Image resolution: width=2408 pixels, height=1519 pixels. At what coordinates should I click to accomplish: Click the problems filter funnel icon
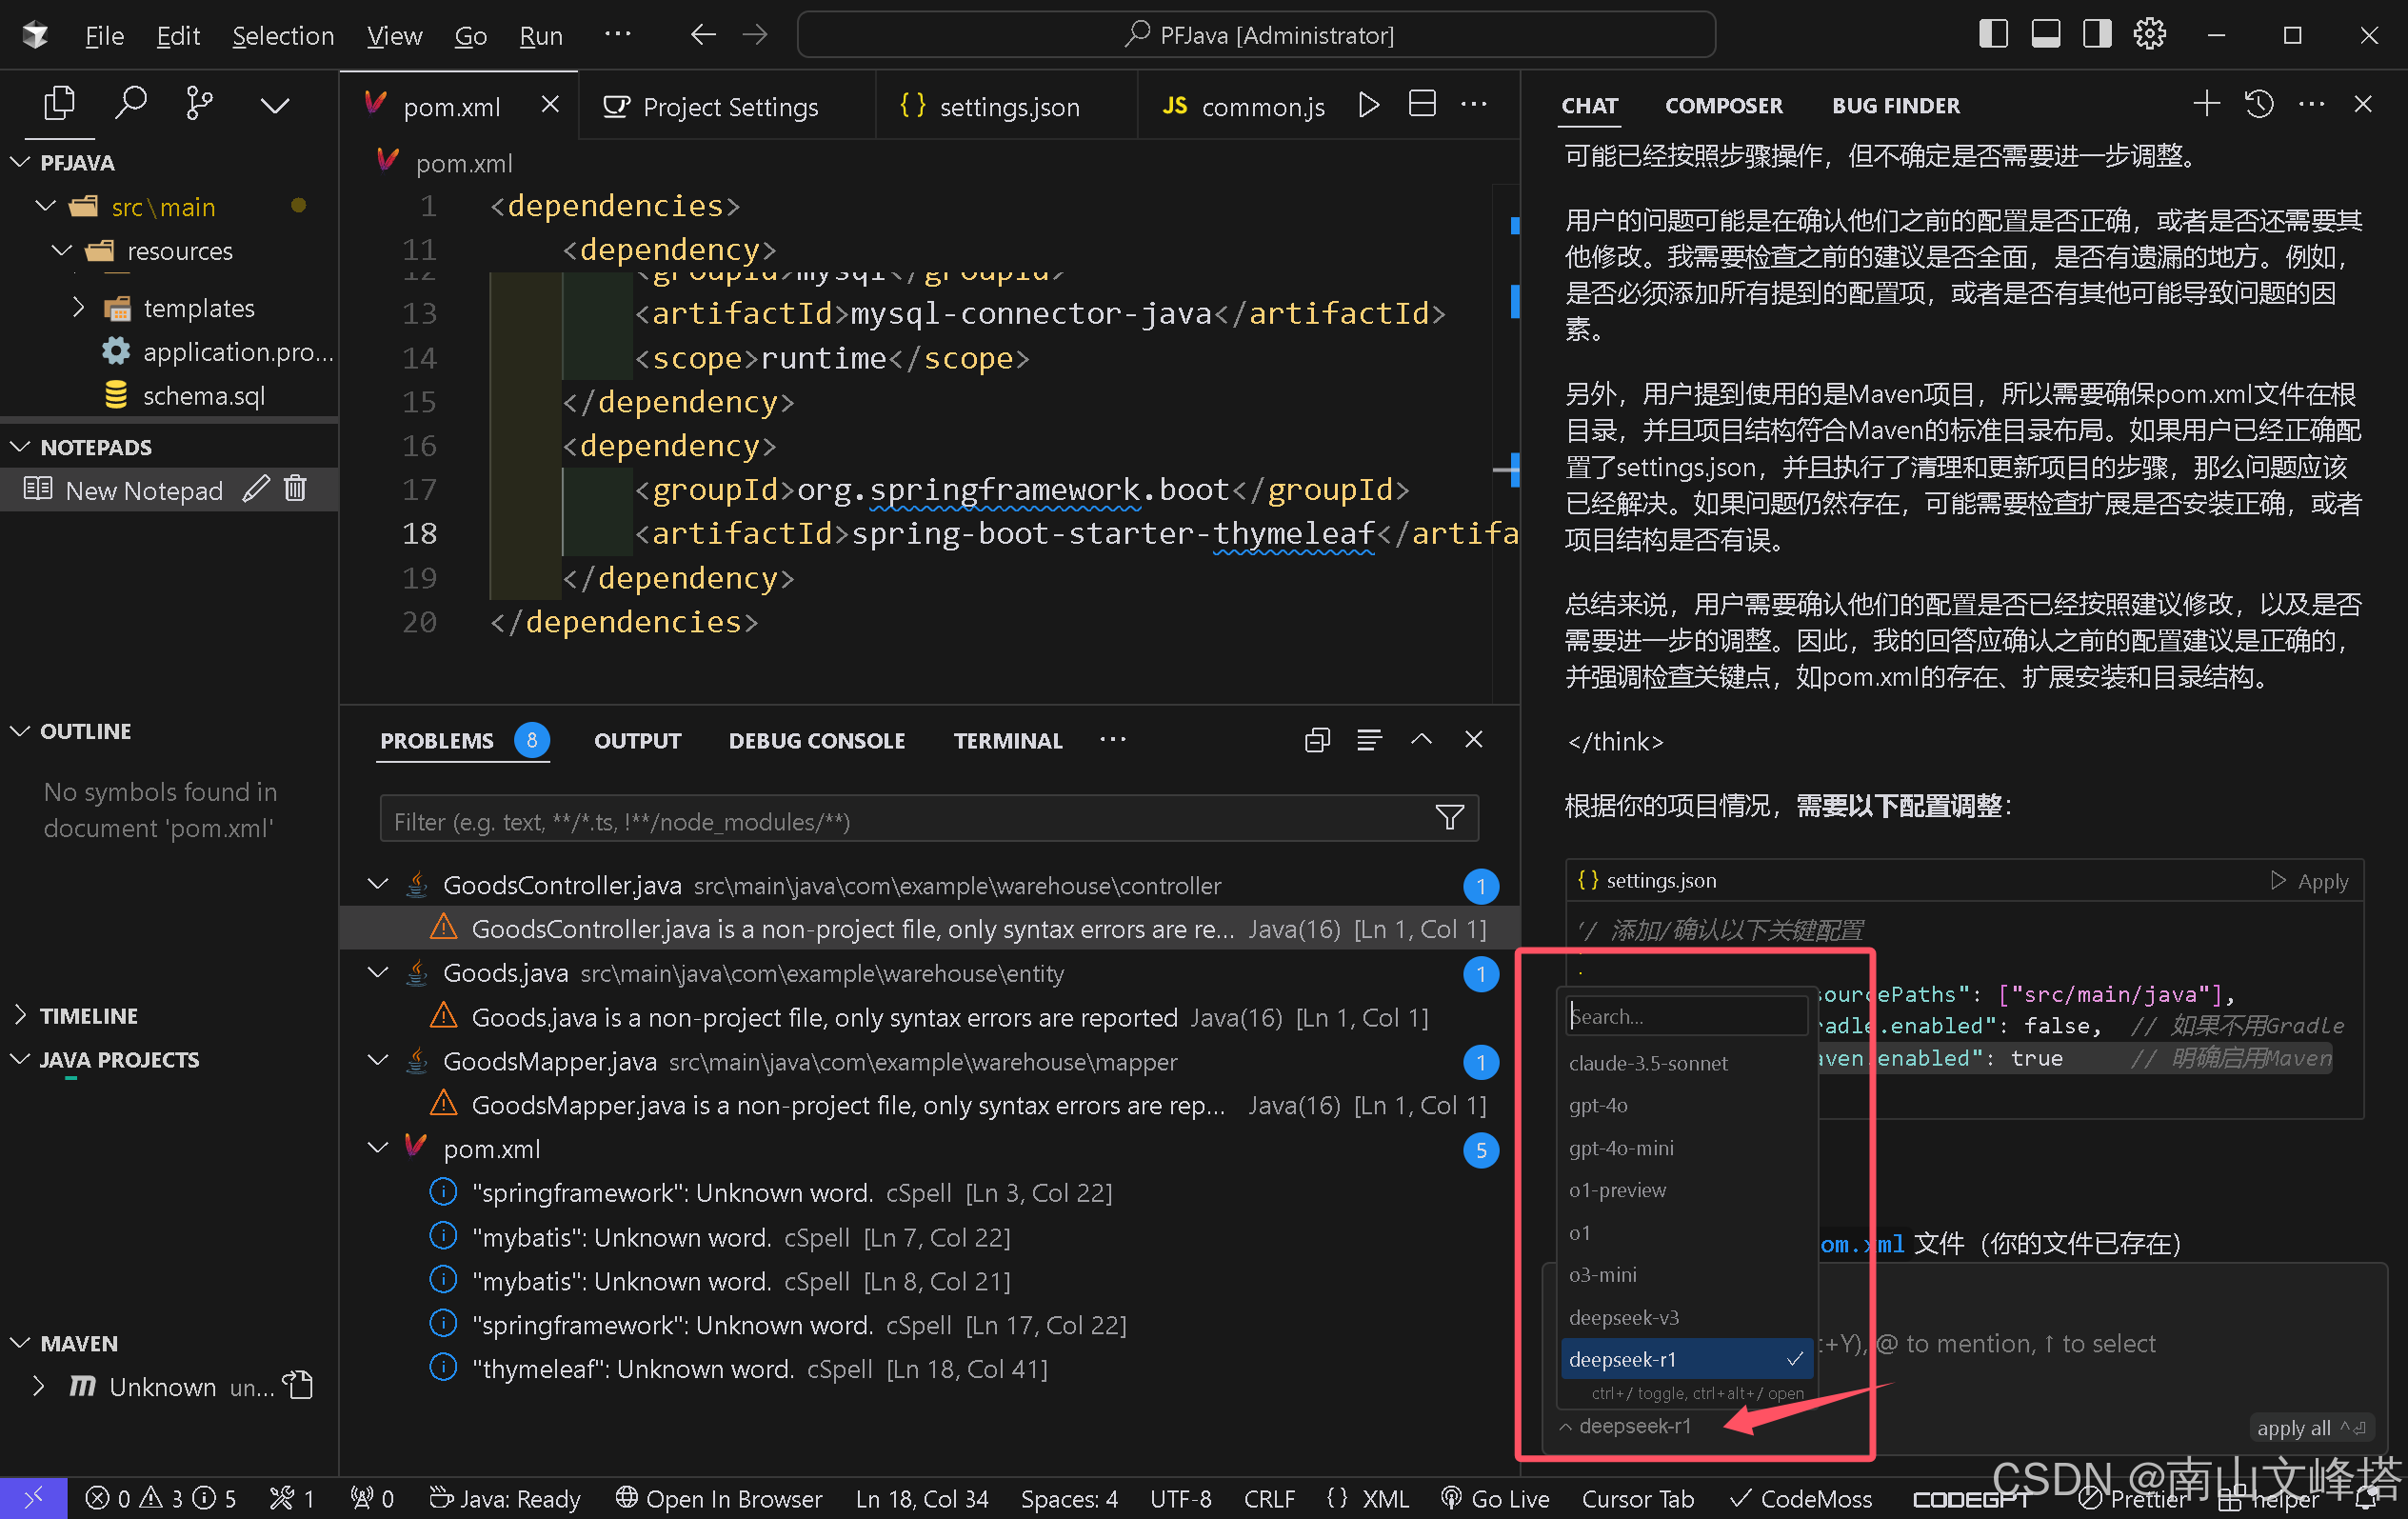(x=1449, y=819)
